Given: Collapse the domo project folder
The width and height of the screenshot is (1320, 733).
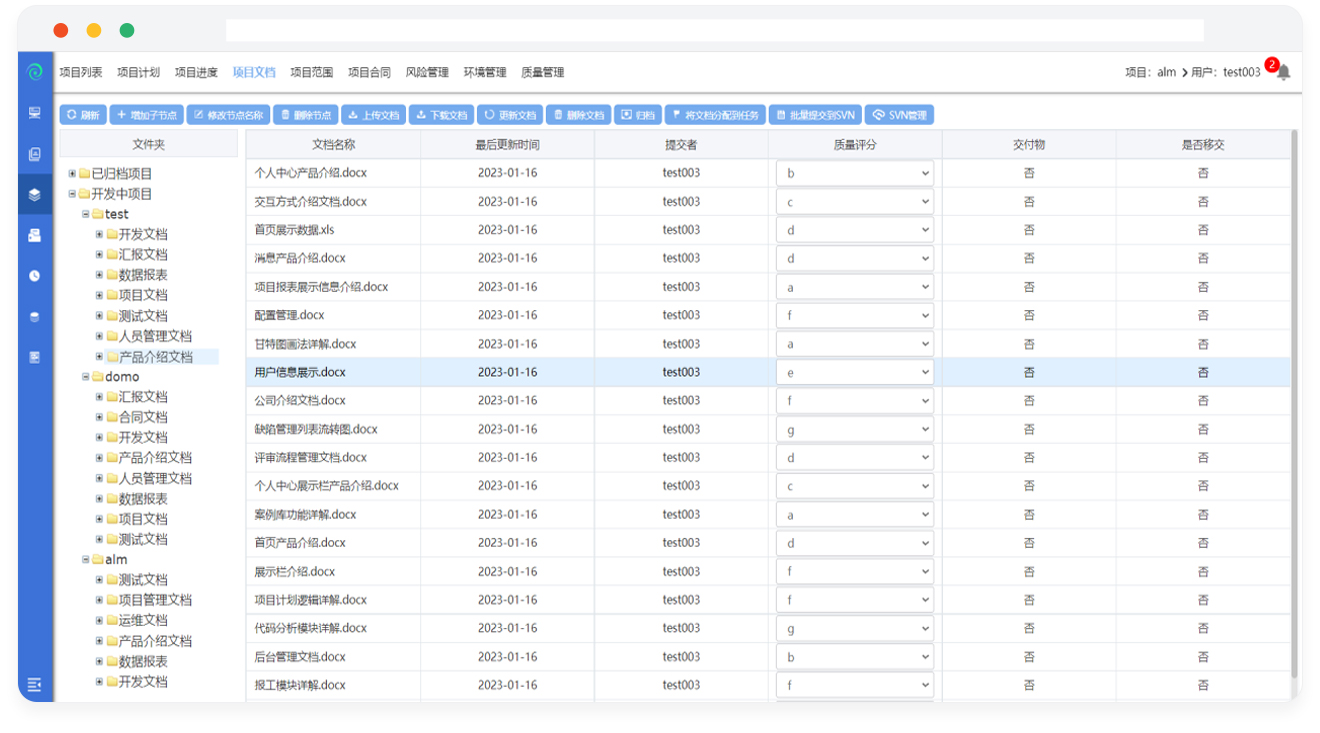Looking at the screenshot, I should coord(86,377).
